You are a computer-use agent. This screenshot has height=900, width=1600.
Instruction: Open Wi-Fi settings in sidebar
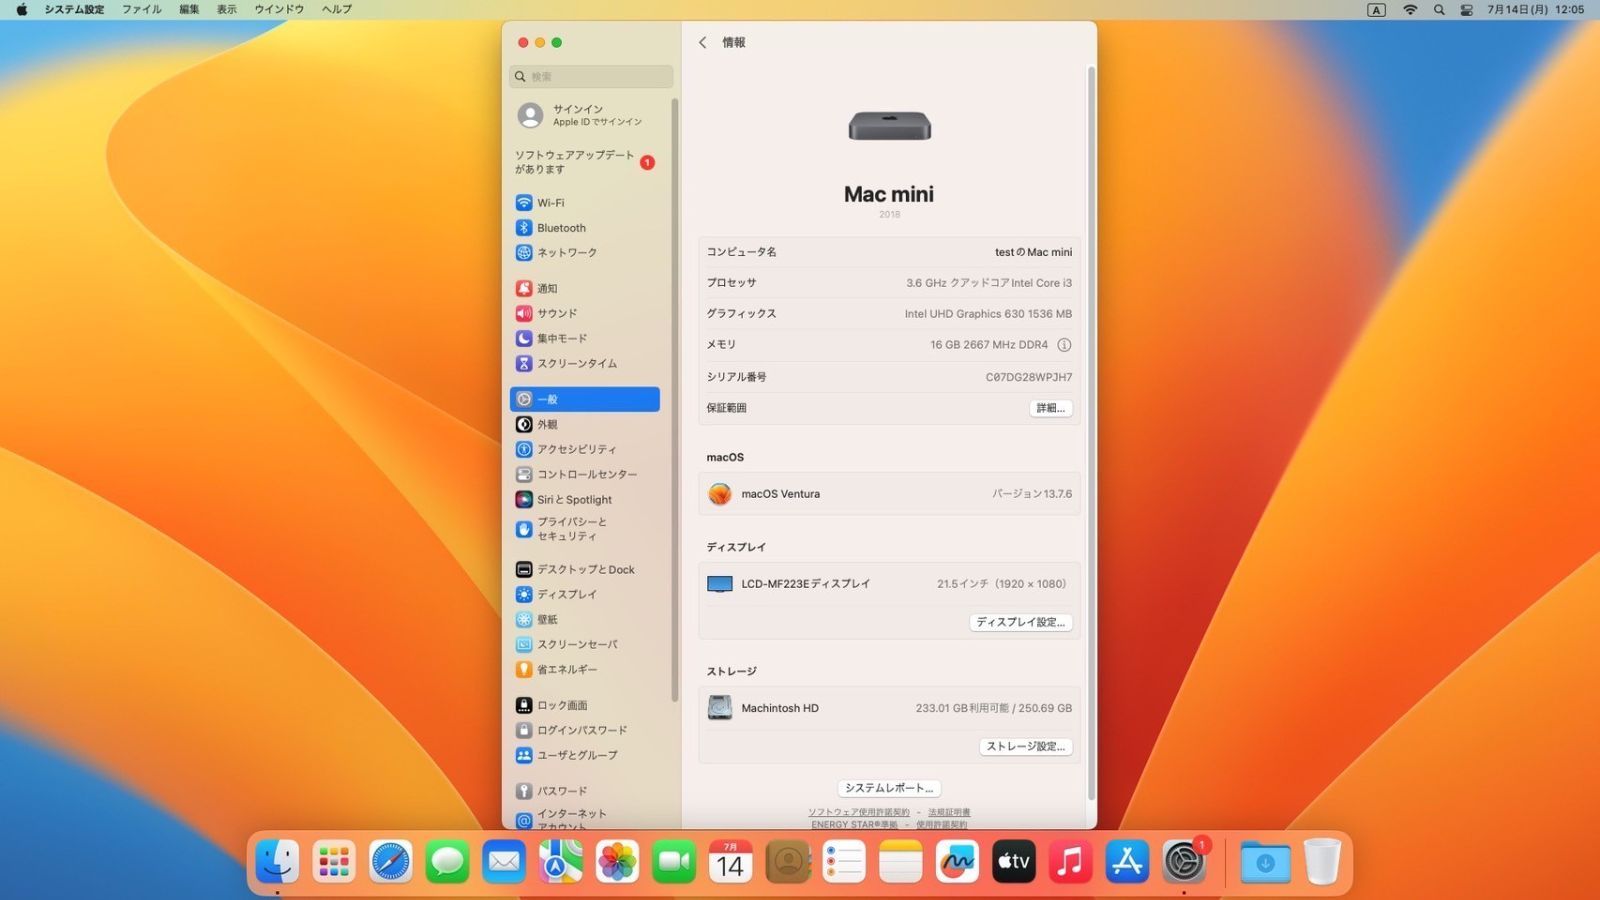[x=585, y=203]
